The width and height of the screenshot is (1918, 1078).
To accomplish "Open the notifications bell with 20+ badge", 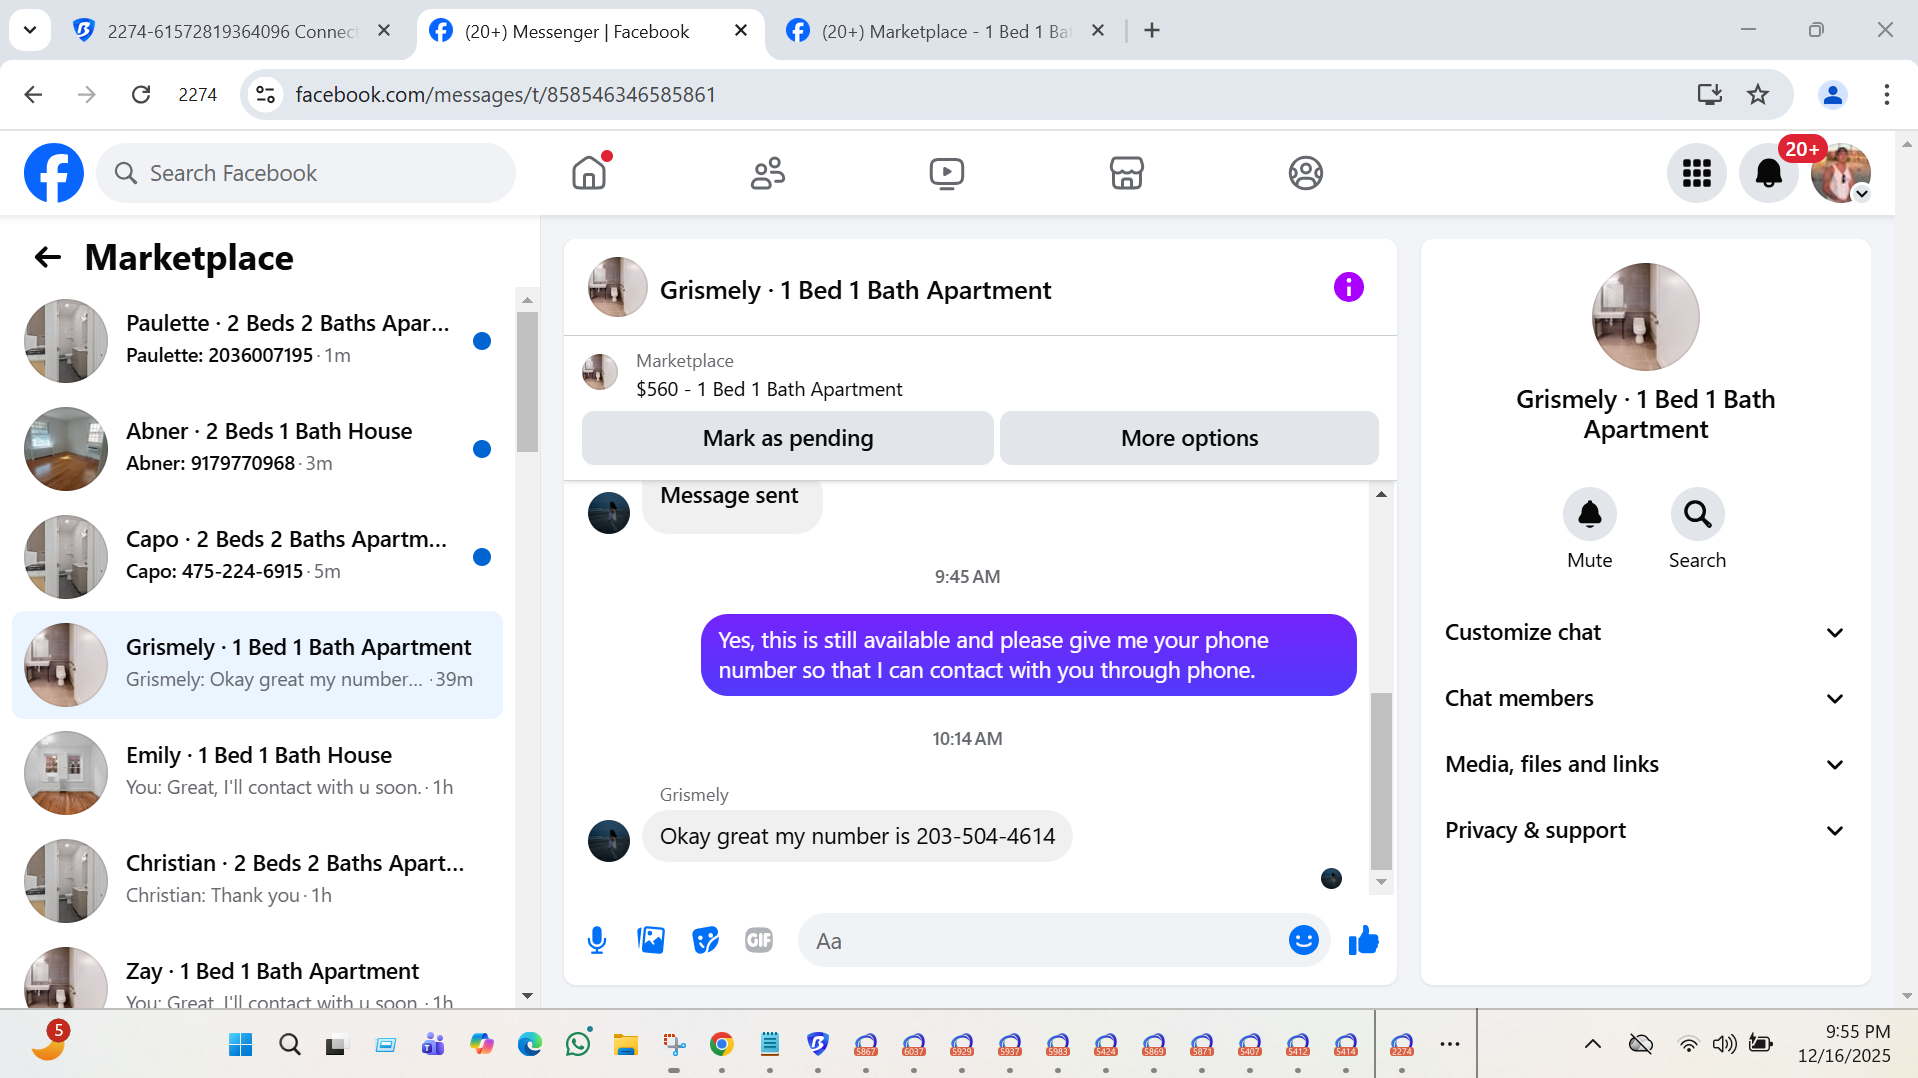I will coord(1768,173).
